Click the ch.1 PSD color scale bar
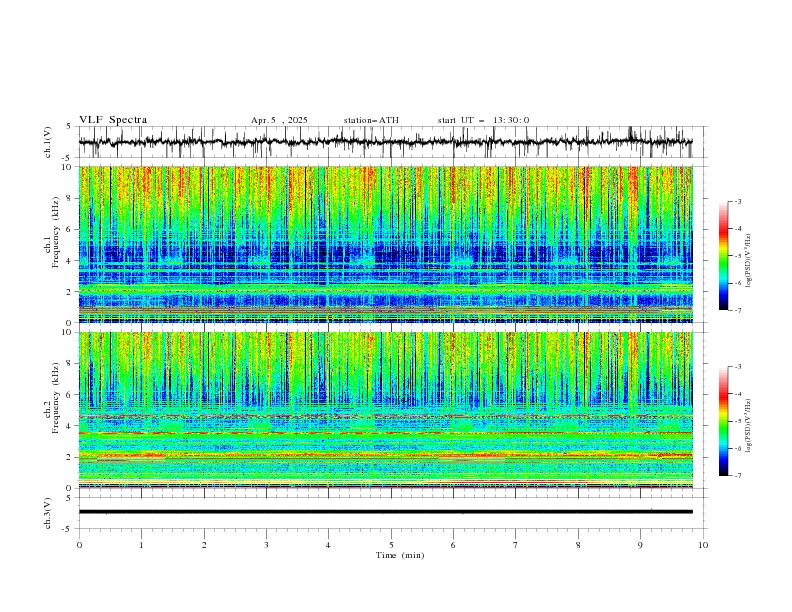 tap(724, 256)
